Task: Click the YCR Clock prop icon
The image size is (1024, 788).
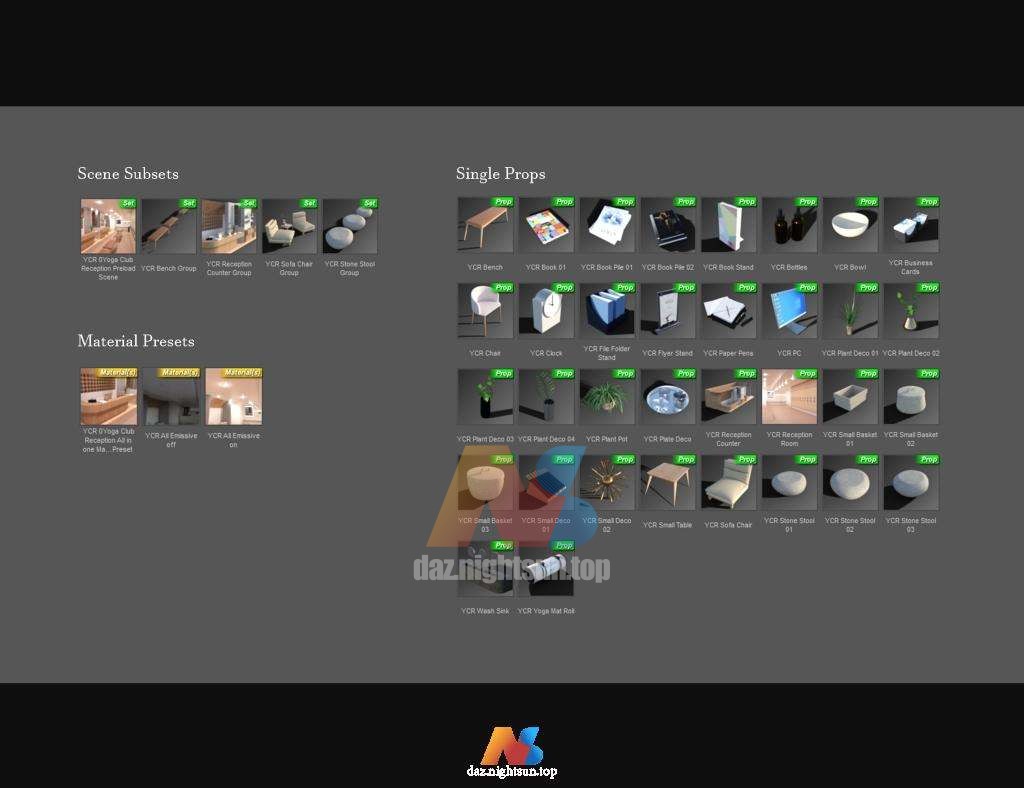Action: coord(546,311)
